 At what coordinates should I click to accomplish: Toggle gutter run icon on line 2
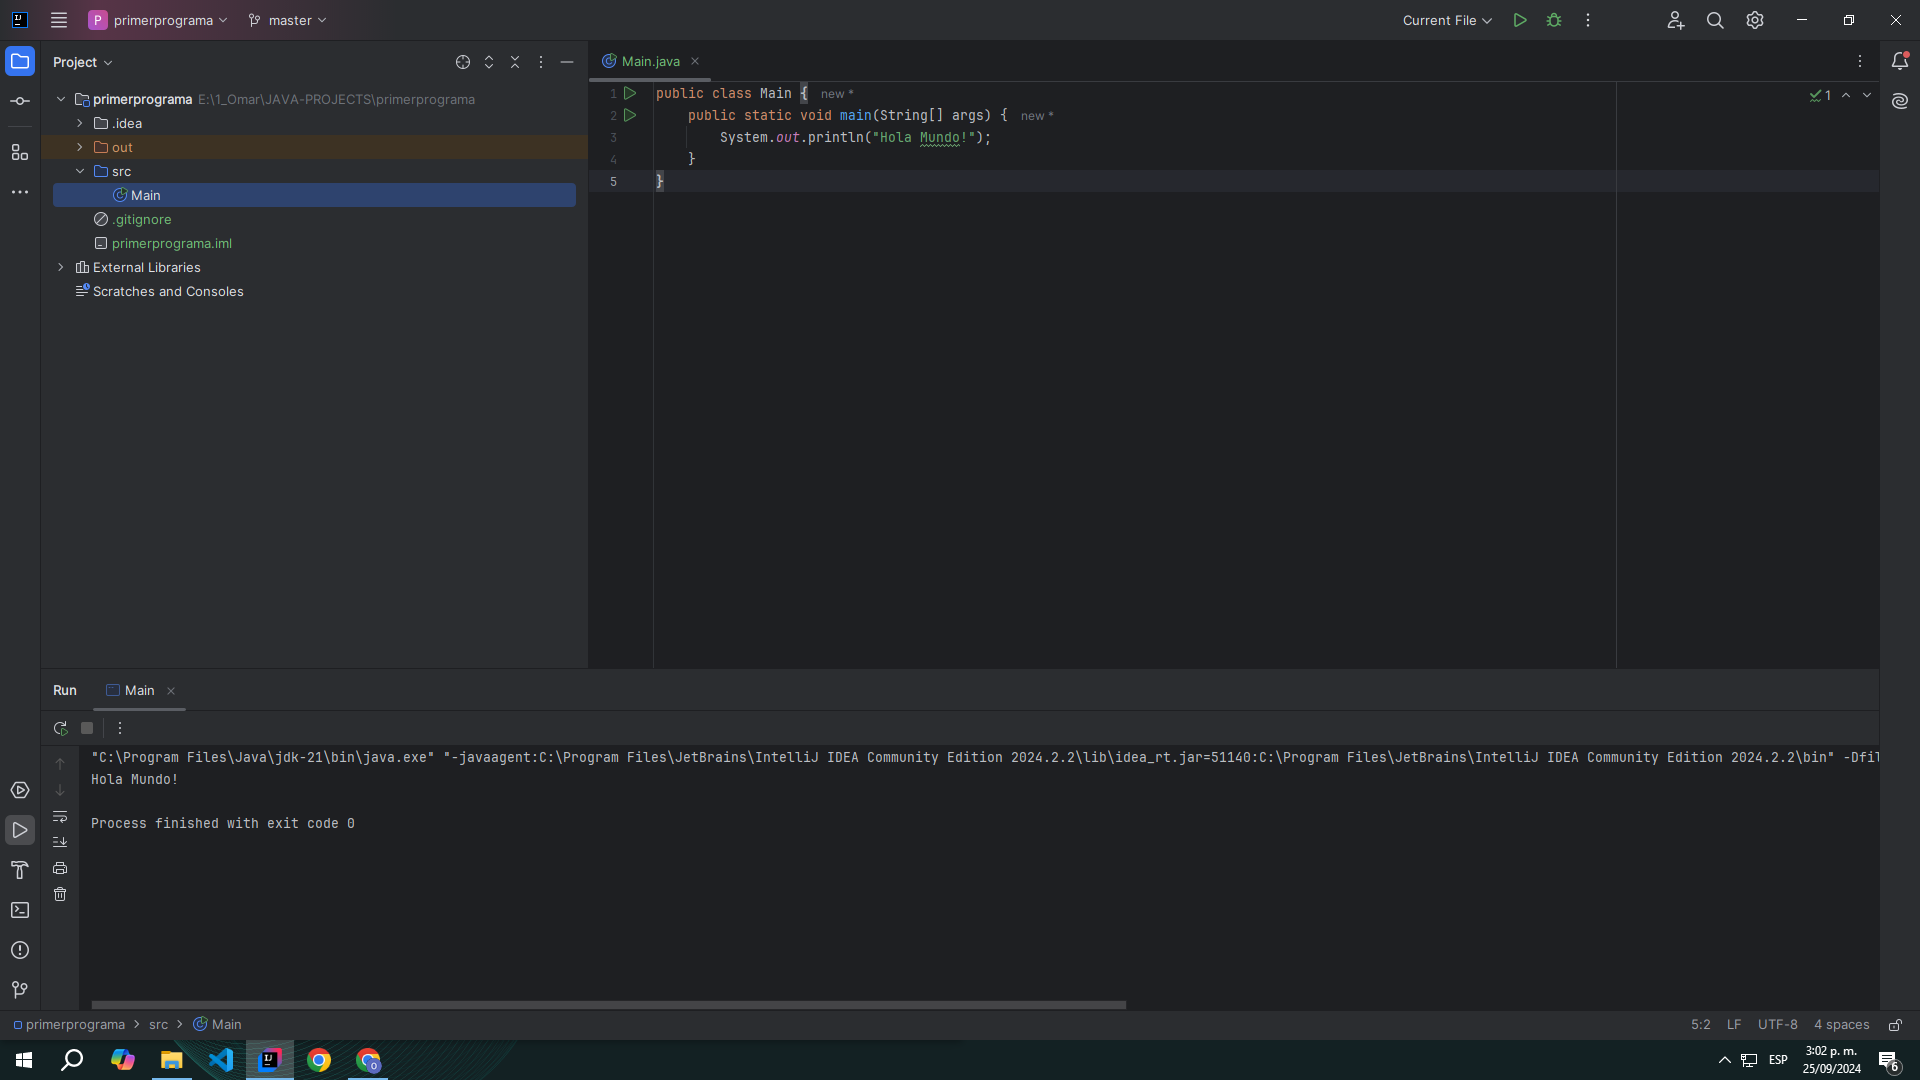[632, 115]
